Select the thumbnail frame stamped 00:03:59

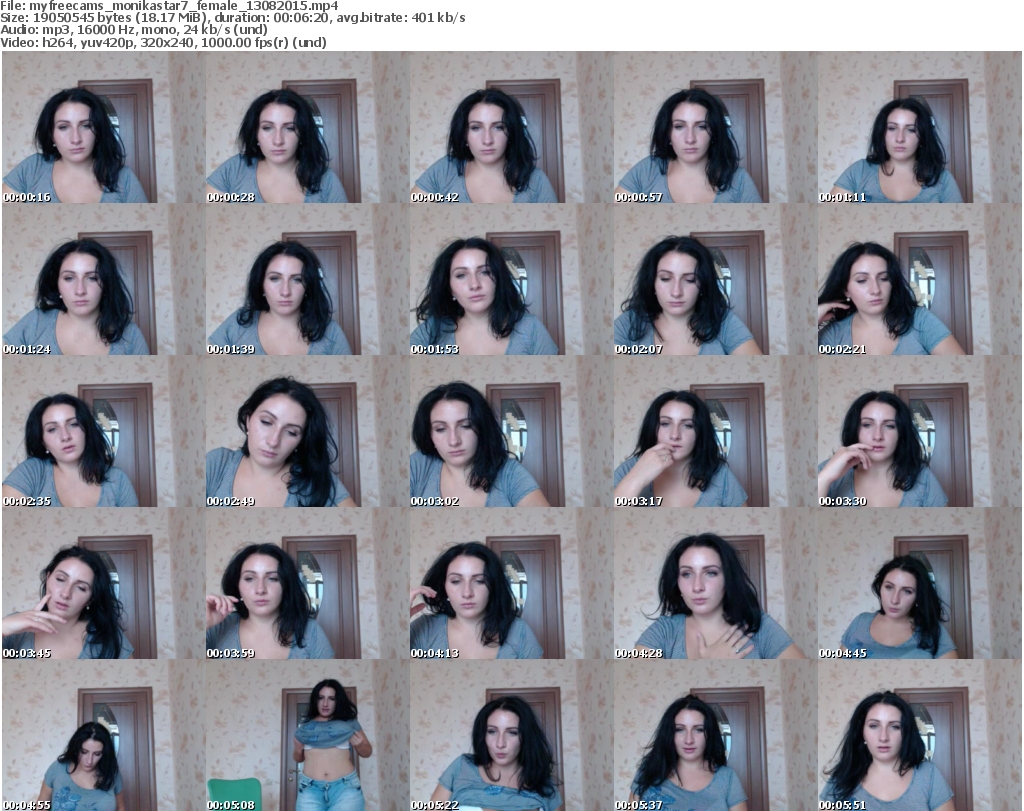(308, 584)
